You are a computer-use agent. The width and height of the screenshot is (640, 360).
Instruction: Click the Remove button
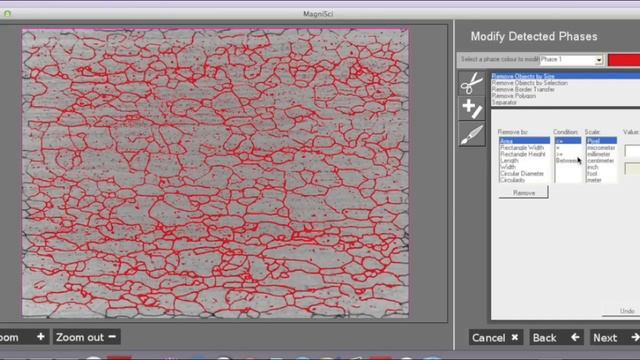tap(524, 193)
